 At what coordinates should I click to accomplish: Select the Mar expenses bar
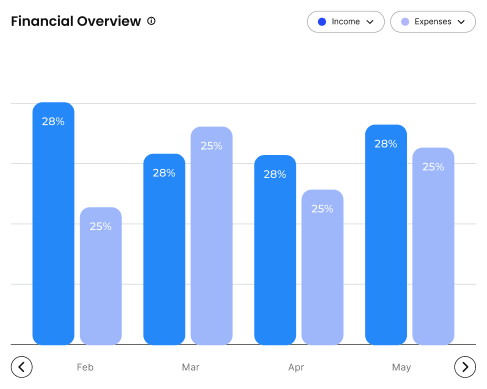pos(212,236)
